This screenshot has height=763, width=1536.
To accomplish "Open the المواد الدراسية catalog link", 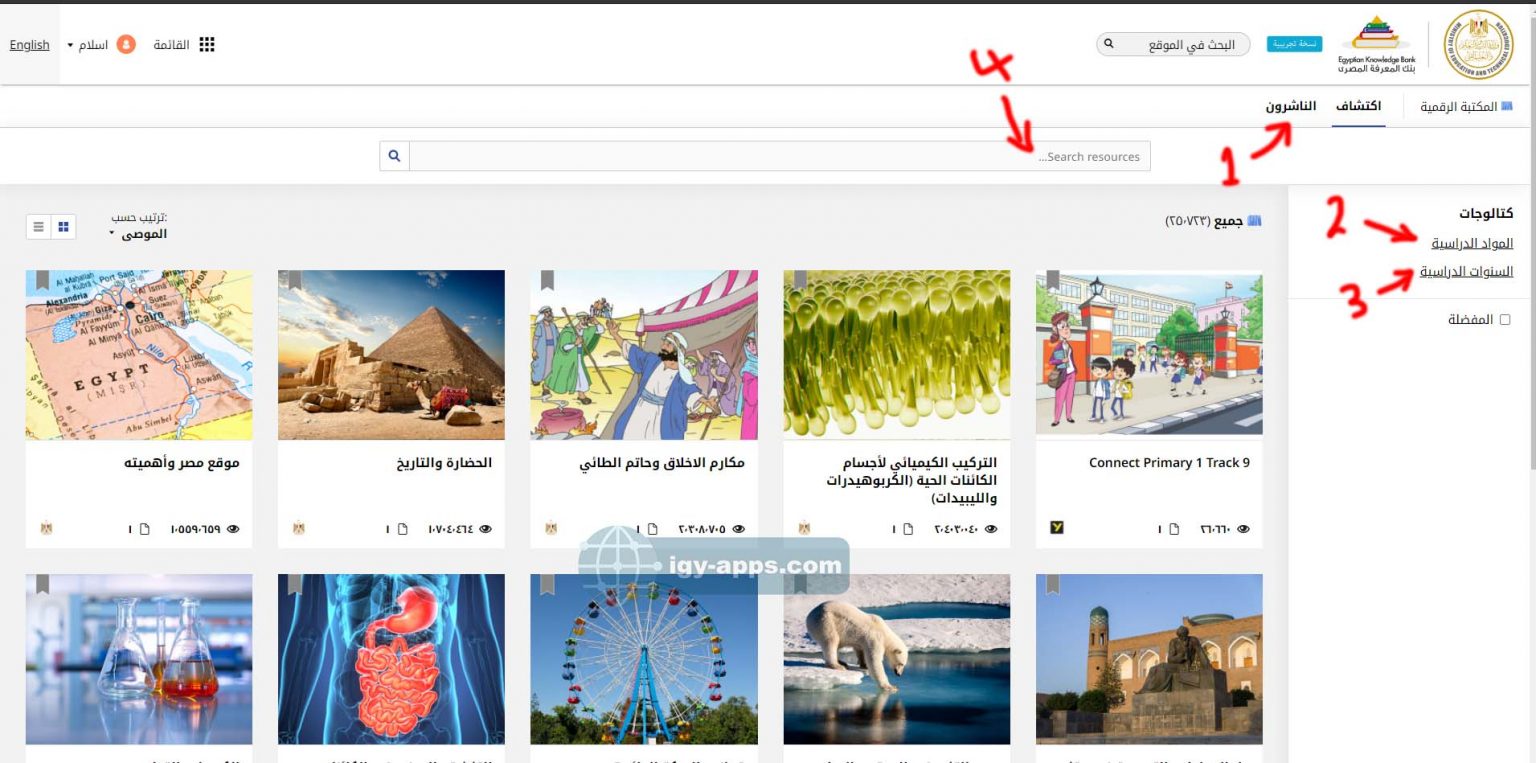I will click(x=1471, y=243).
